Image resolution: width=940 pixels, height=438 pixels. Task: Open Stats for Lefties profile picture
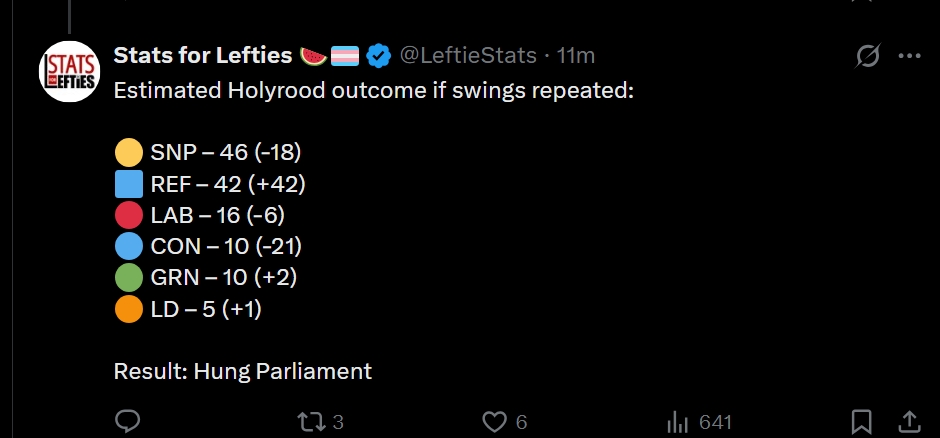[x=70, y=71]
